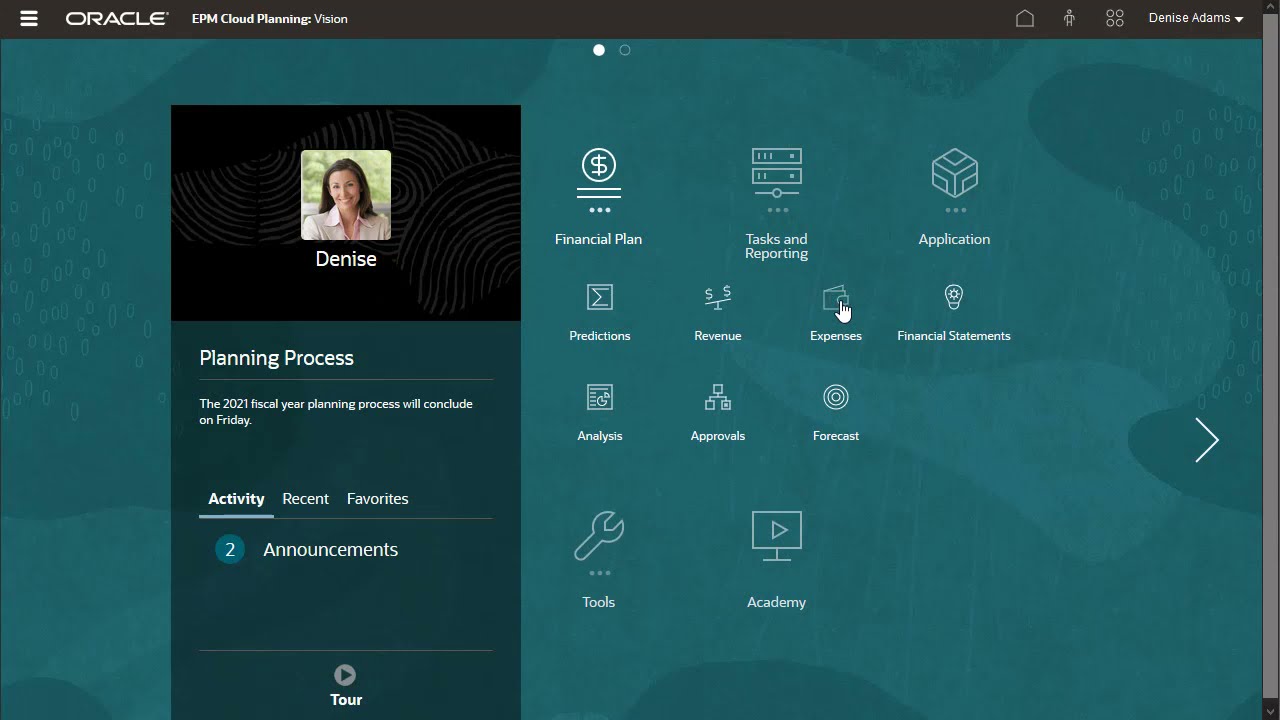Open the Tasks and Reporting cluster icon
Image resolution: width=1280 pixels, height=720 pixels.
(x=777, y=173)
